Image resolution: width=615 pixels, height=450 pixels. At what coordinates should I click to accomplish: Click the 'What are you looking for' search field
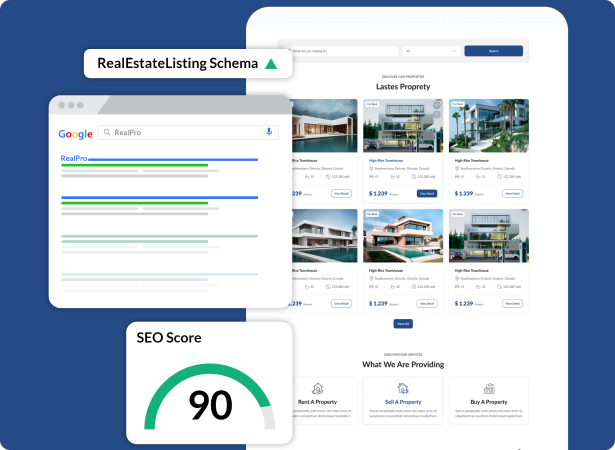click(x=340, y=51)
